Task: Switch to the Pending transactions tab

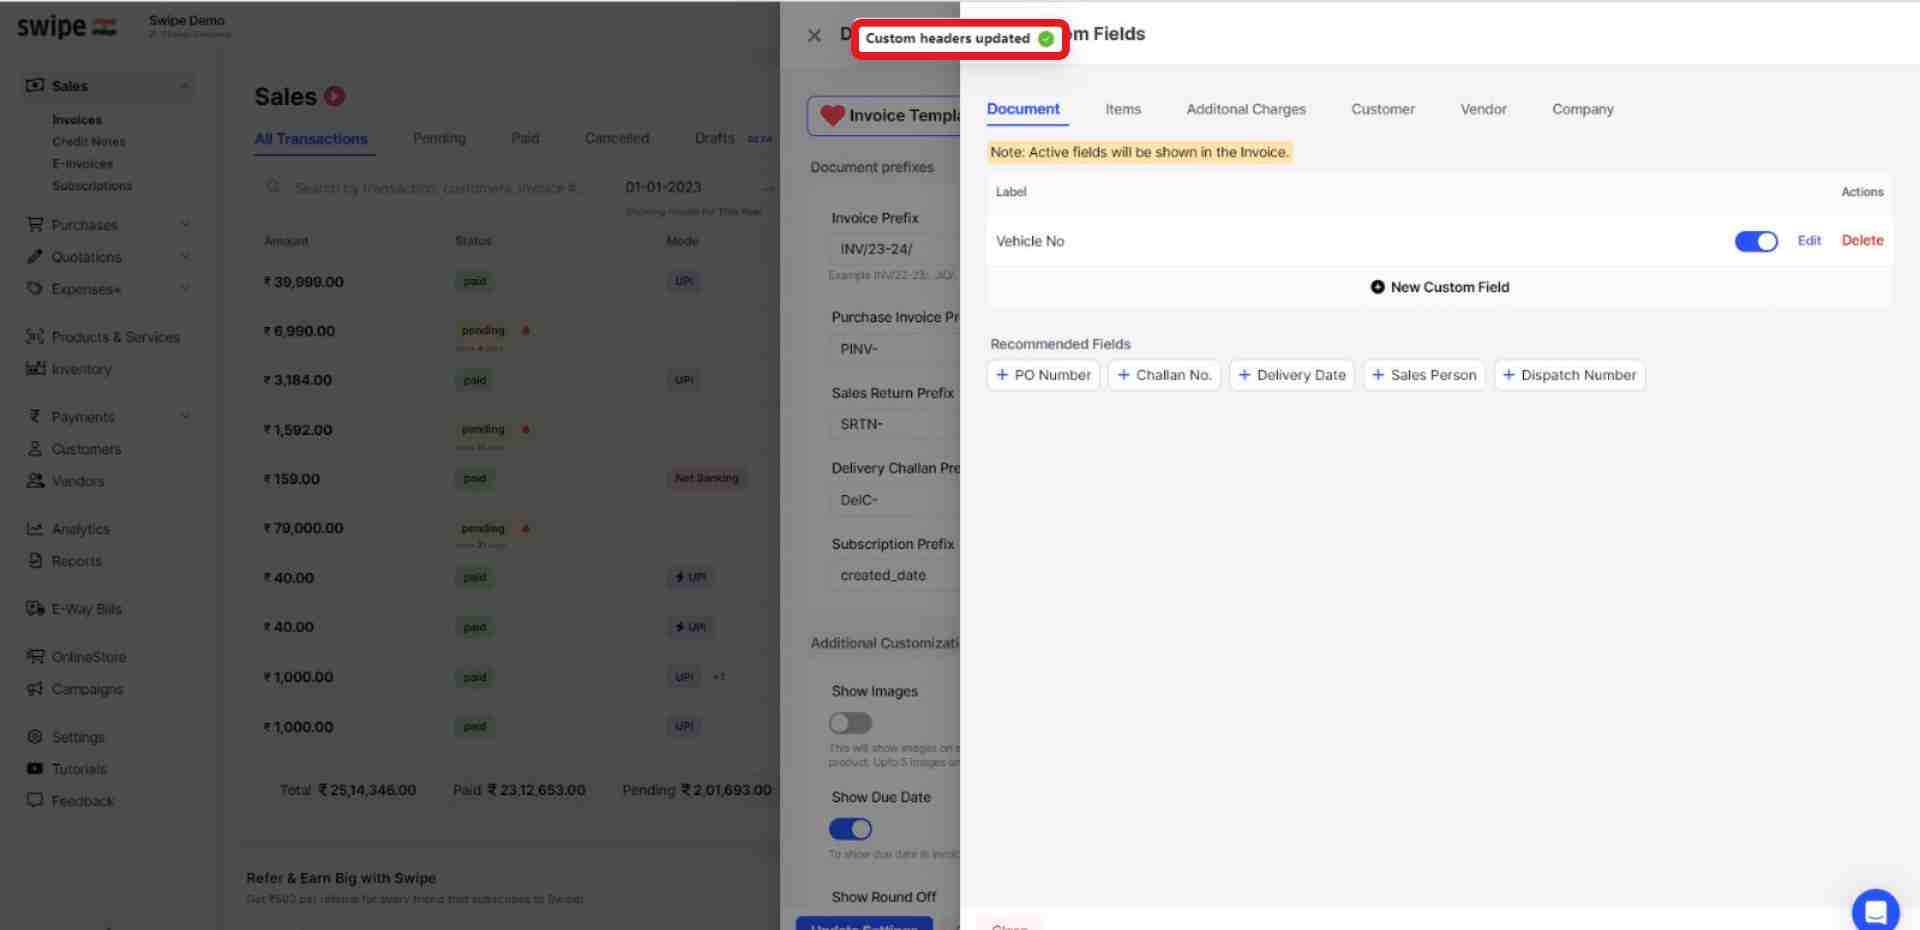Action: pyautogui.click(x=439, y=138)
